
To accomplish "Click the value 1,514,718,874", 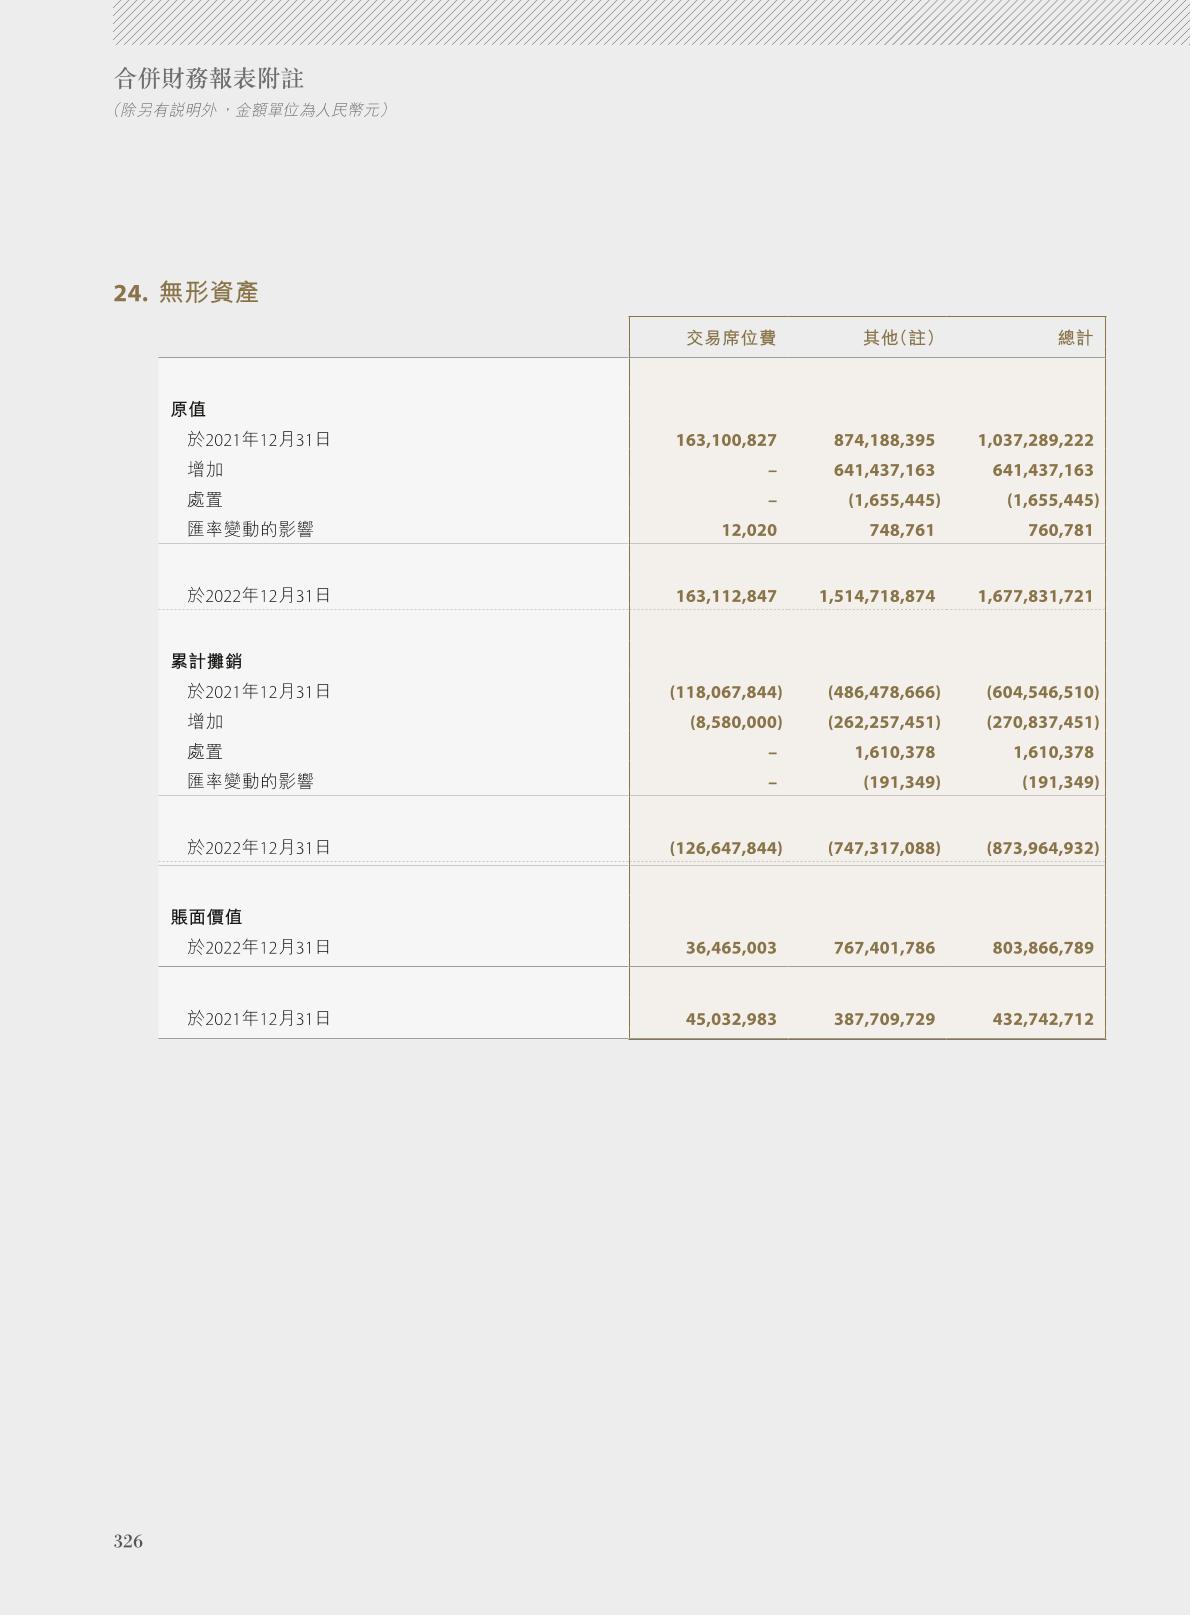I will tap(877, 596).
